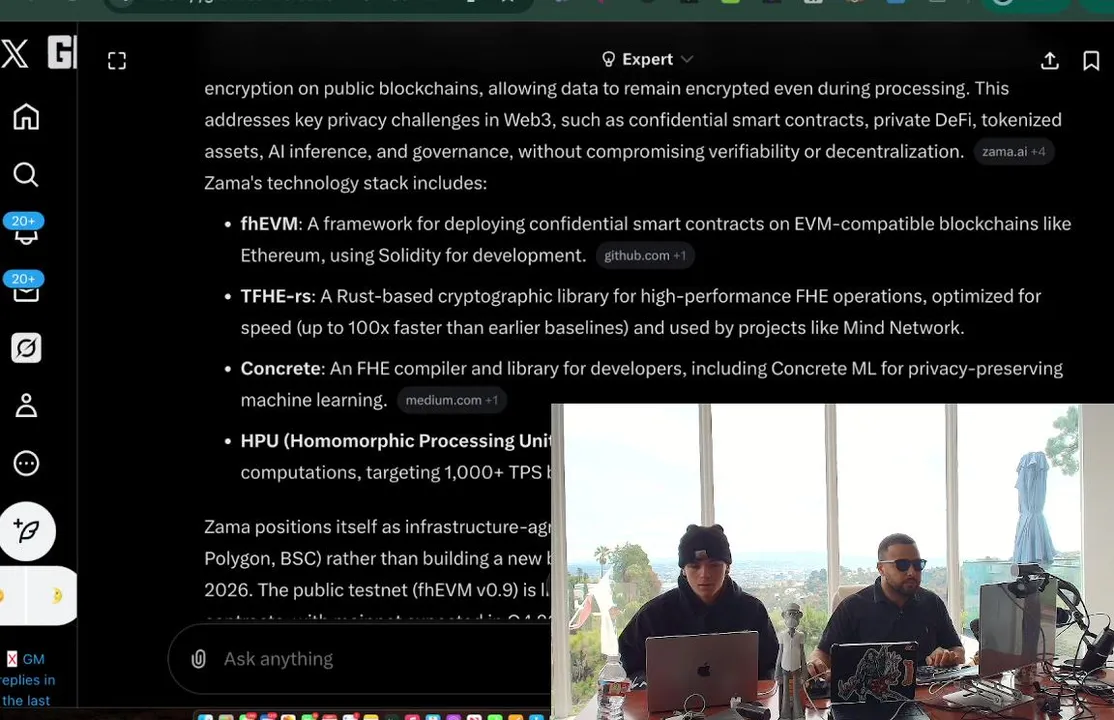Click the 'fhEVM' bold term

269,224
